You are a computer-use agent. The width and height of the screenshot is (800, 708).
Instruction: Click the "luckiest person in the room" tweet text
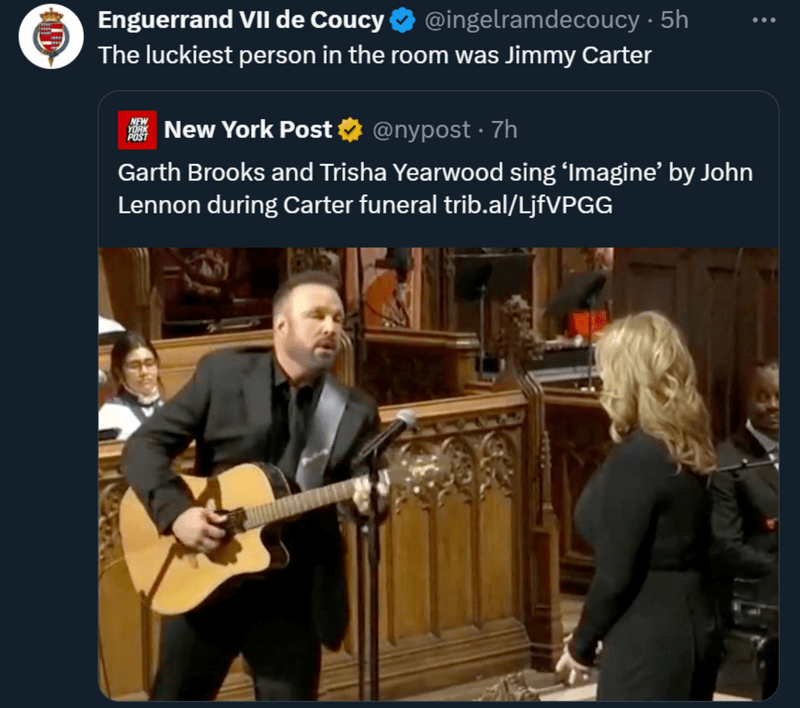374,54
